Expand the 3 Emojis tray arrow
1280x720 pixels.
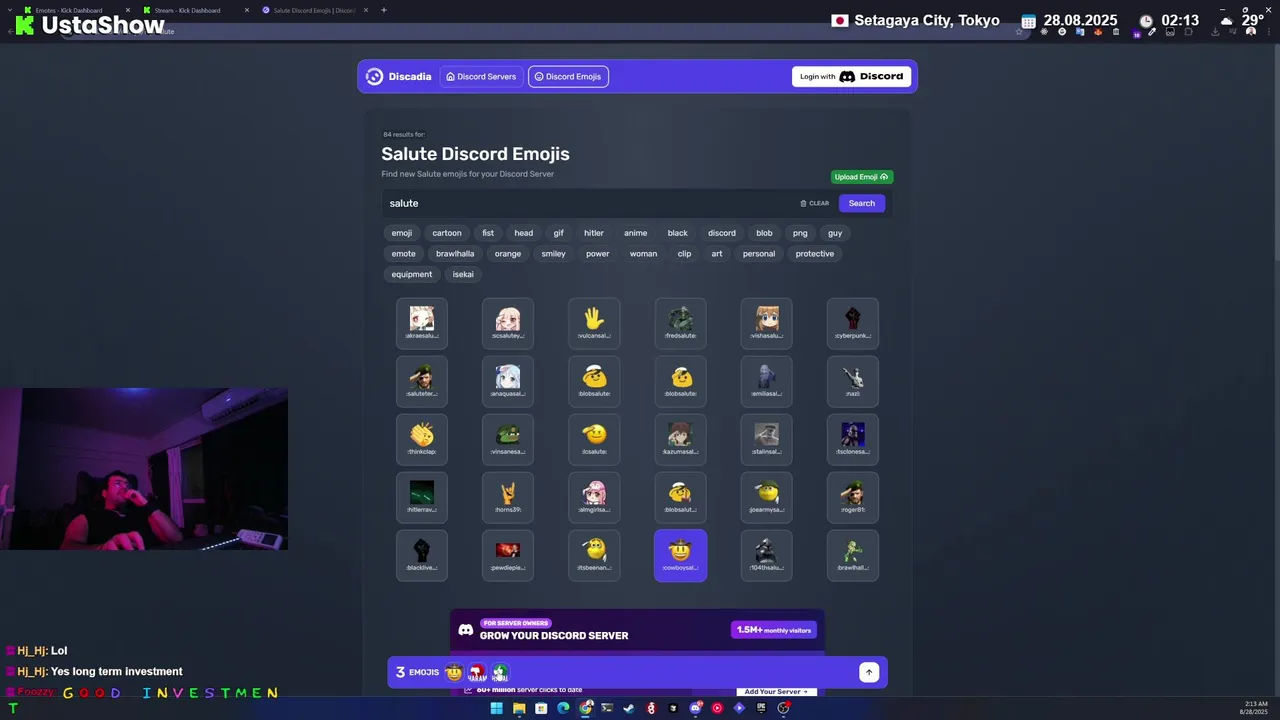(869, 672)
